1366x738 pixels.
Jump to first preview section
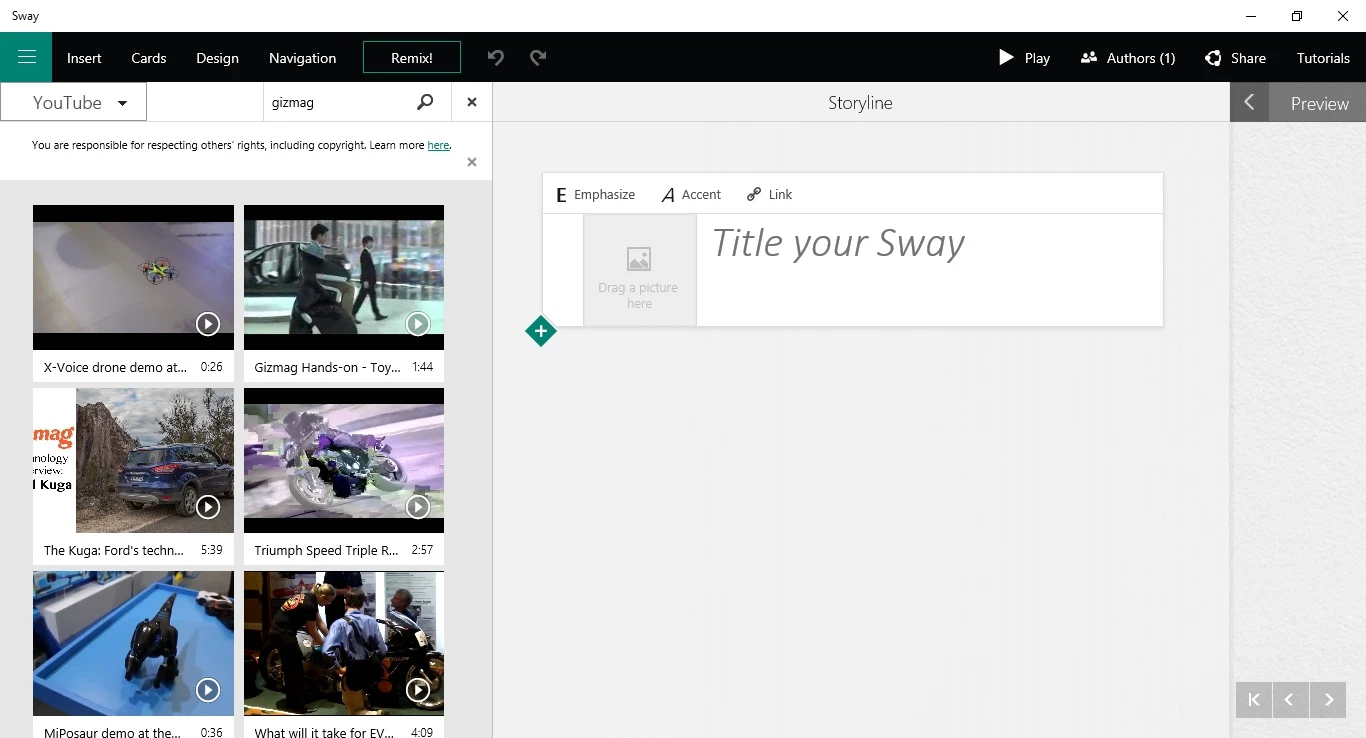(x=1254, y=700)
